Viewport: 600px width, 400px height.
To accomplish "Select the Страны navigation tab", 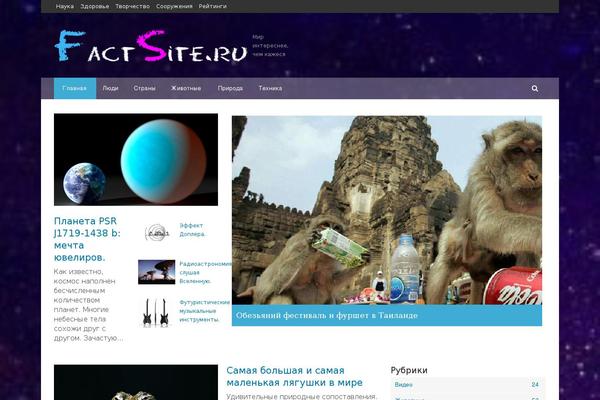I will click(144, 88).
